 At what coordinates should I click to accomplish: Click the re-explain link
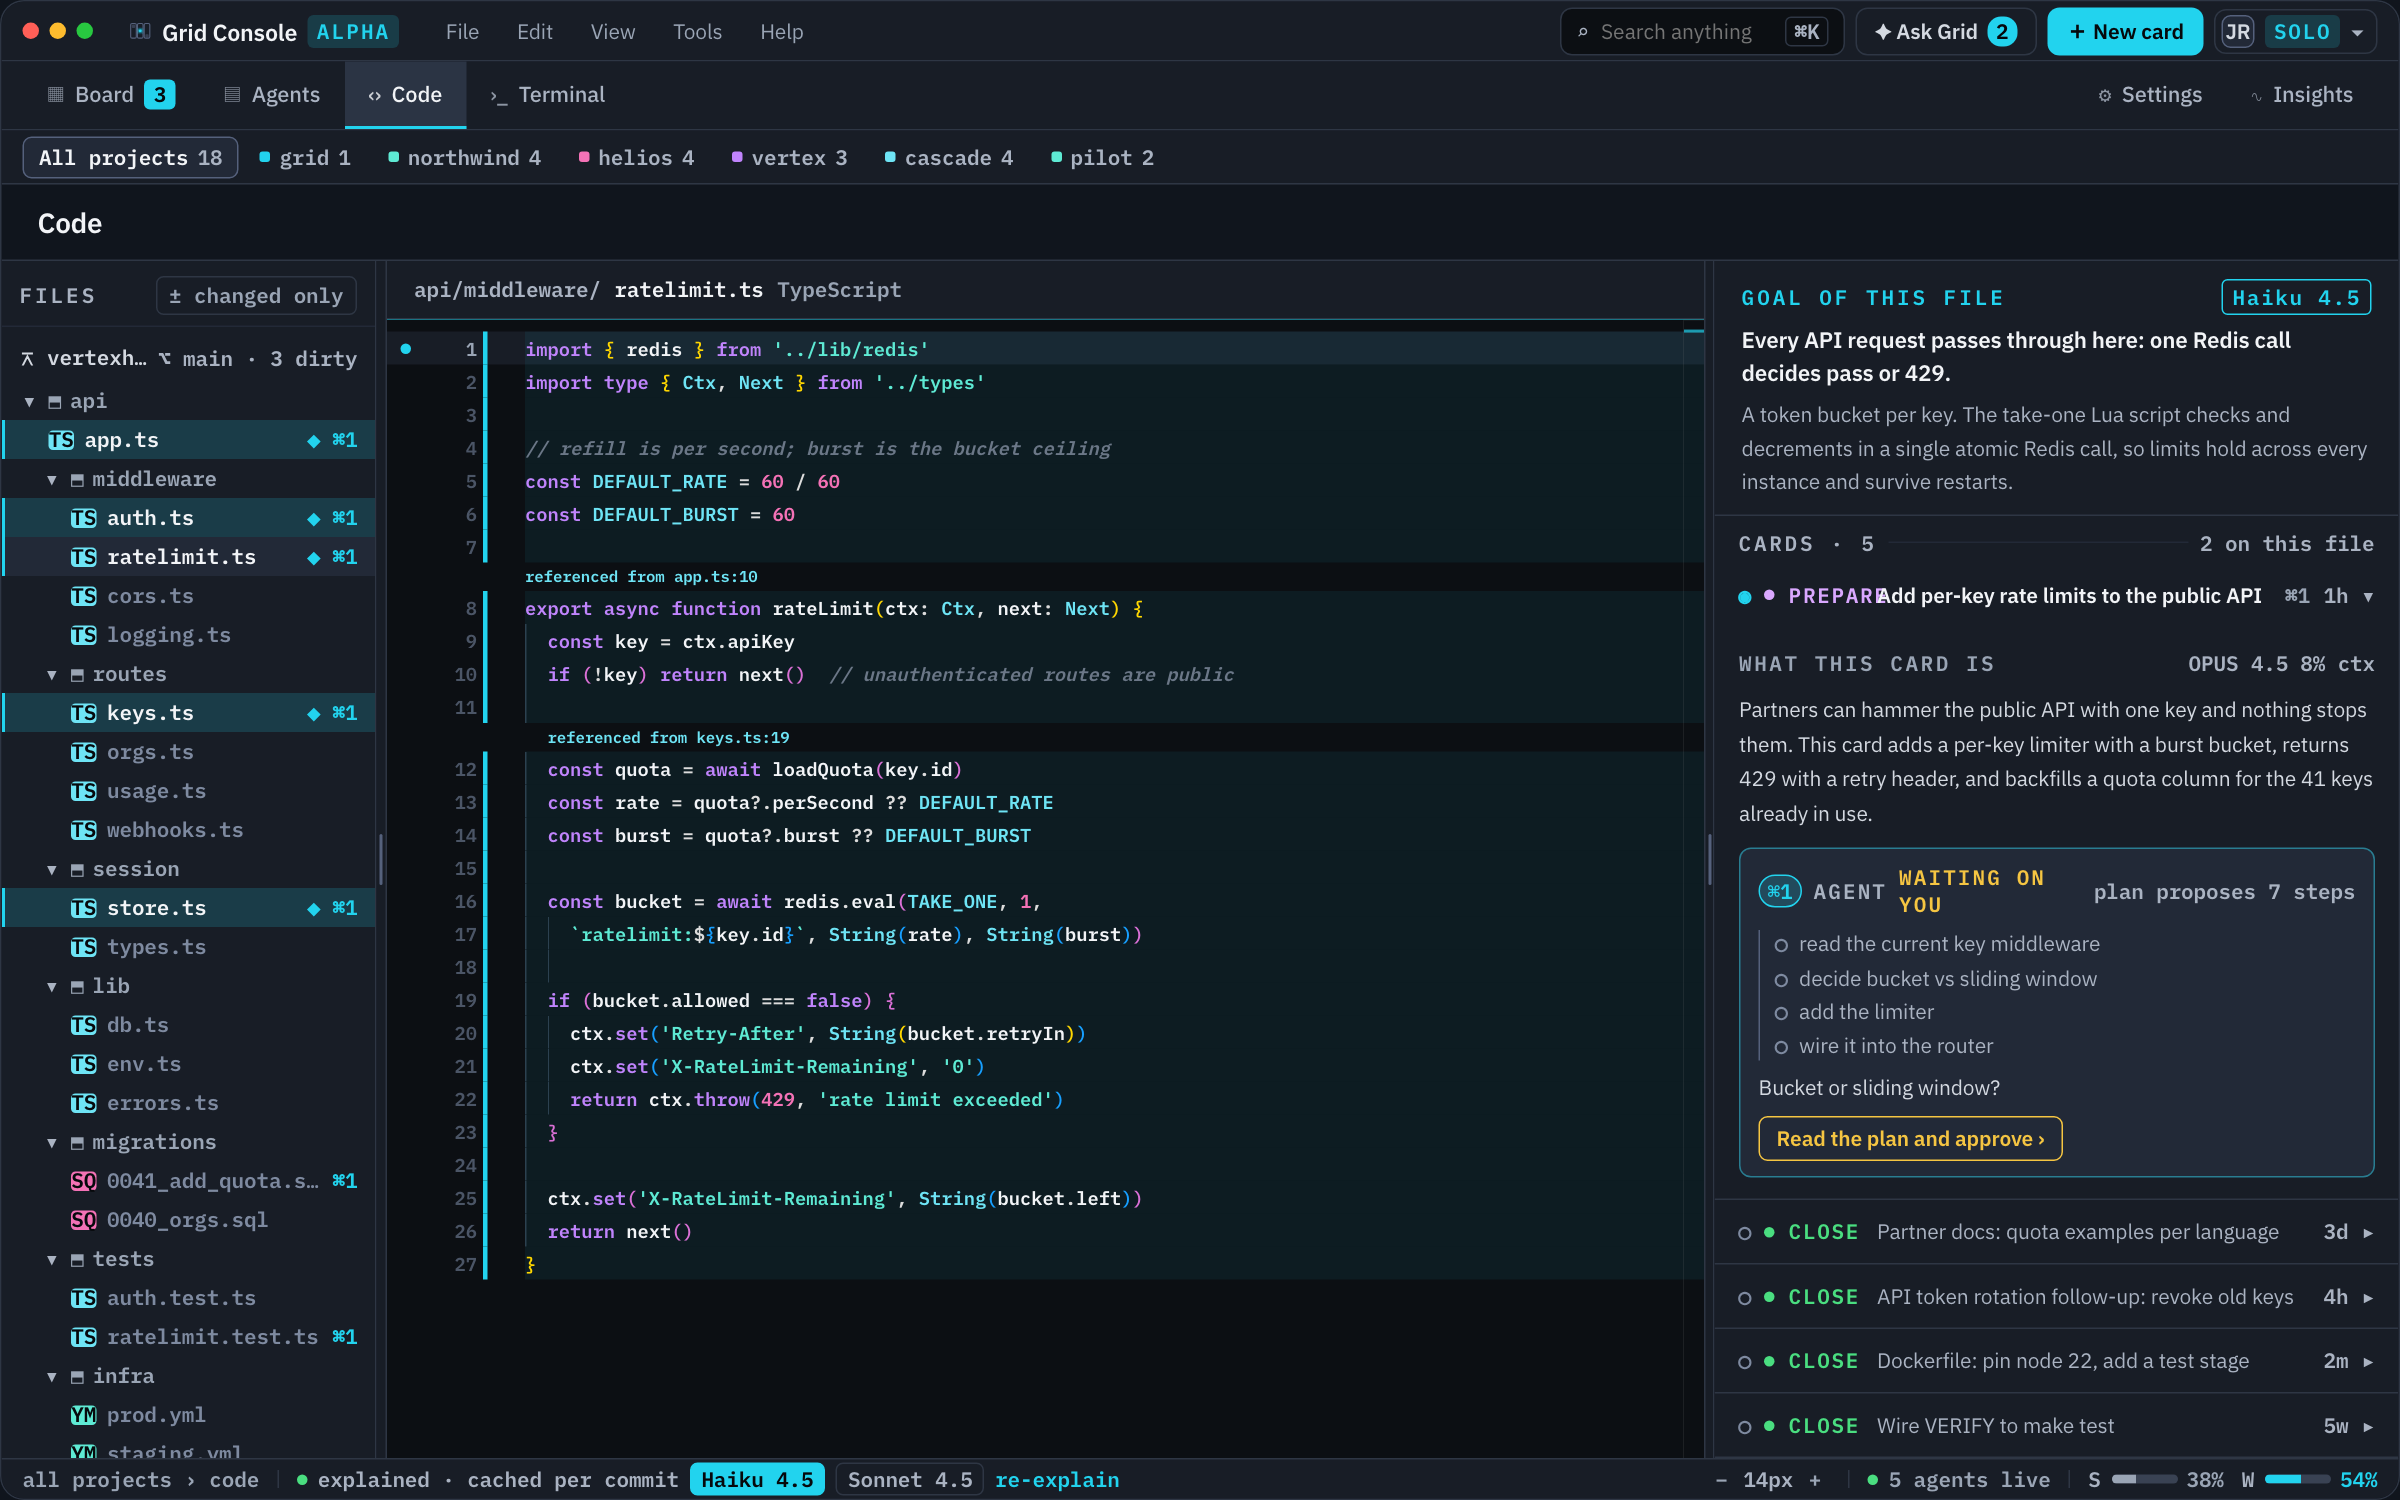coord(1057,1480)
